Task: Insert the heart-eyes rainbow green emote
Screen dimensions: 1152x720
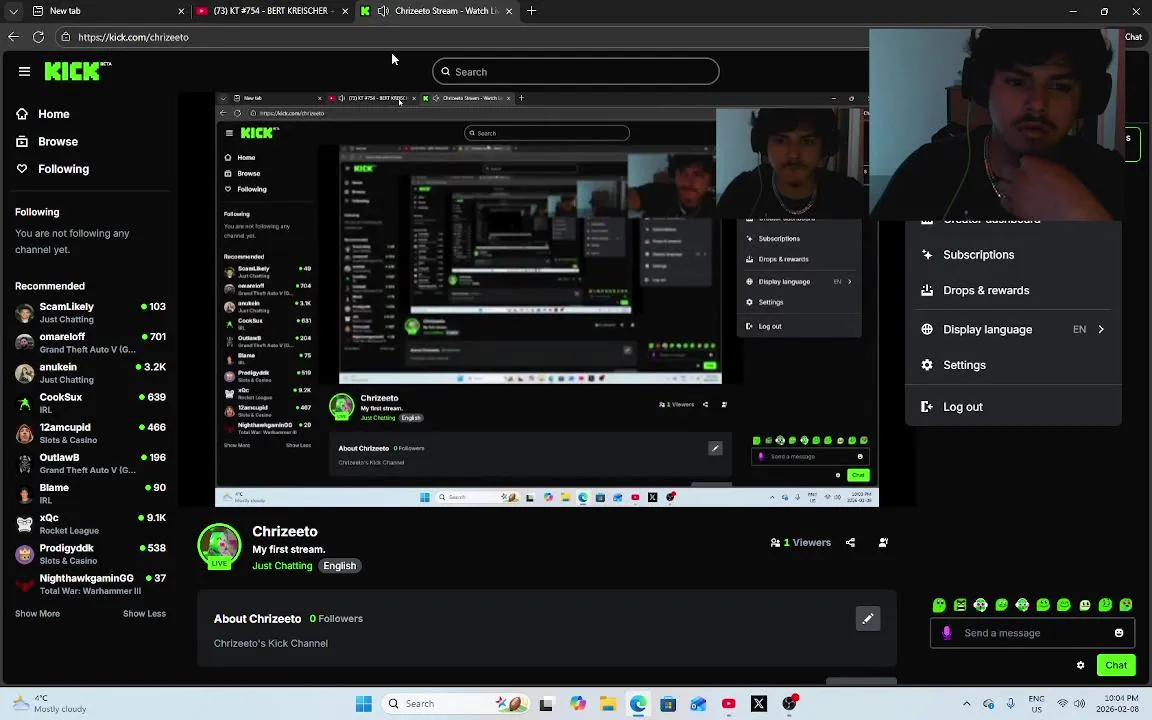Action: pyautogui.click(x=1126, y=605)
